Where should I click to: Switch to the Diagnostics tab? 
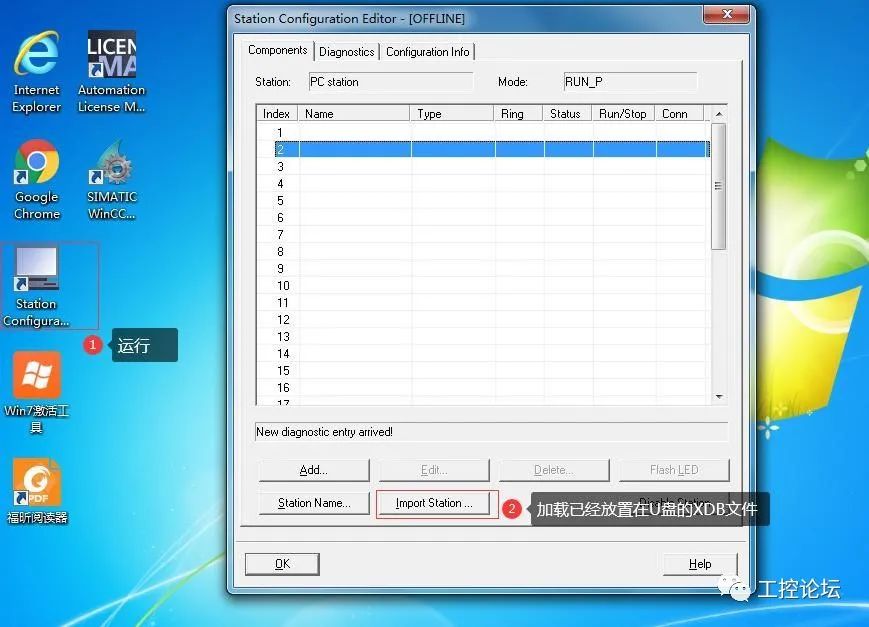tap(347, 52)
